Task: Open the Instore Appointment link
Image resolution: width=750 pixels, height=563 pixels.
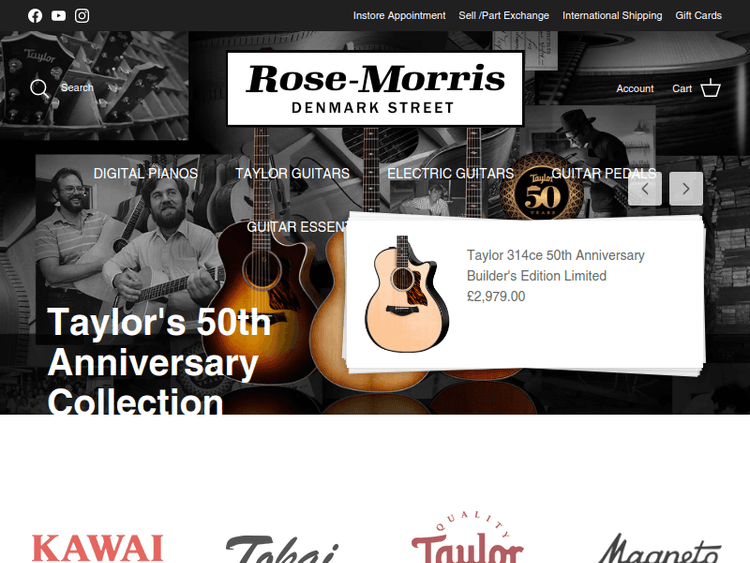Action: 399,16
